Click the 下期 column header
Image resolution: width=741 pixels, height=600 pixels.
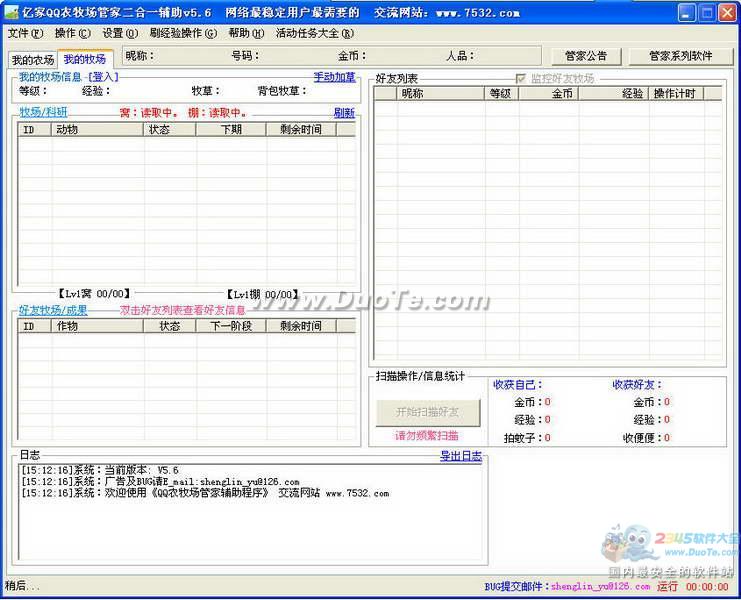pos(231,129)
